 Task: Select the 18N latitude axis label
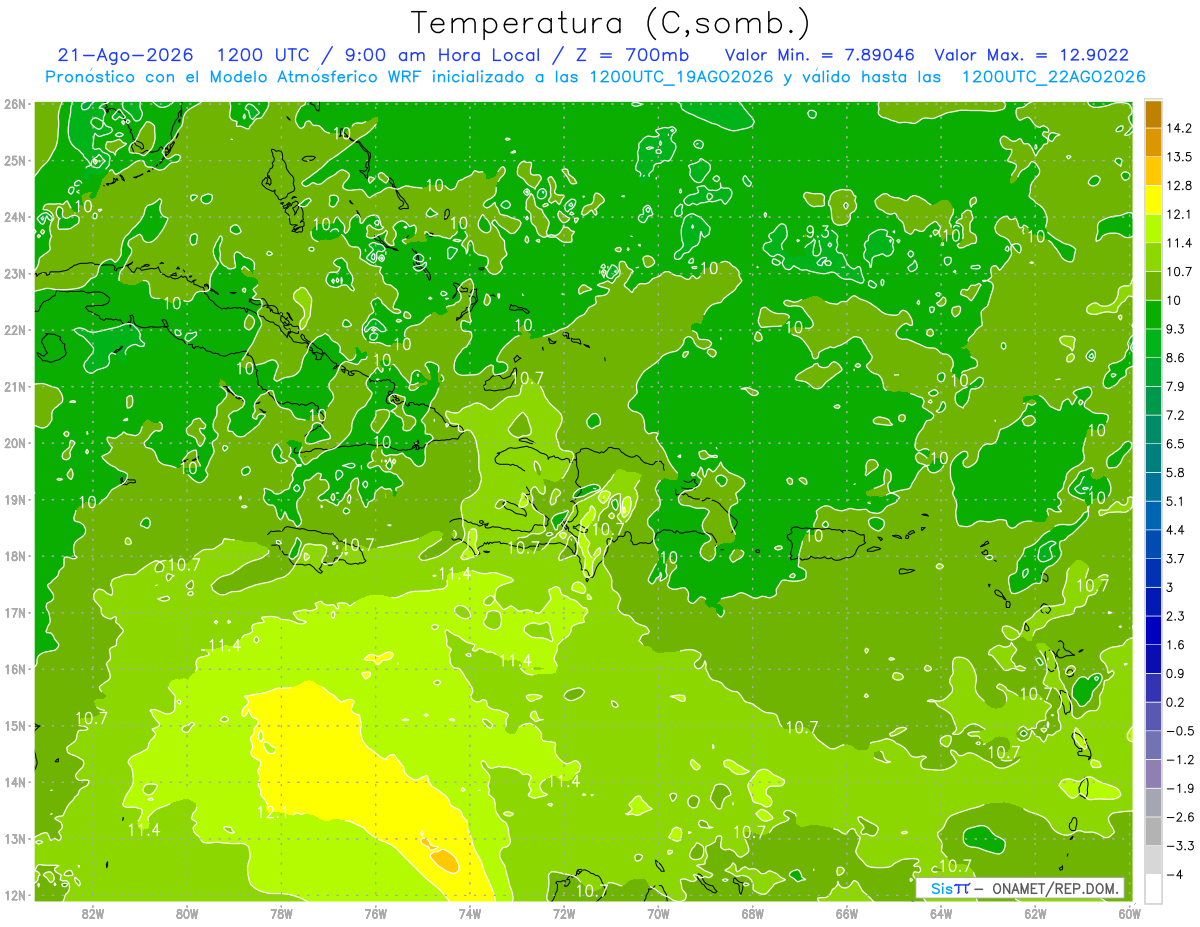pyautogui.click(x=15, y=556)
